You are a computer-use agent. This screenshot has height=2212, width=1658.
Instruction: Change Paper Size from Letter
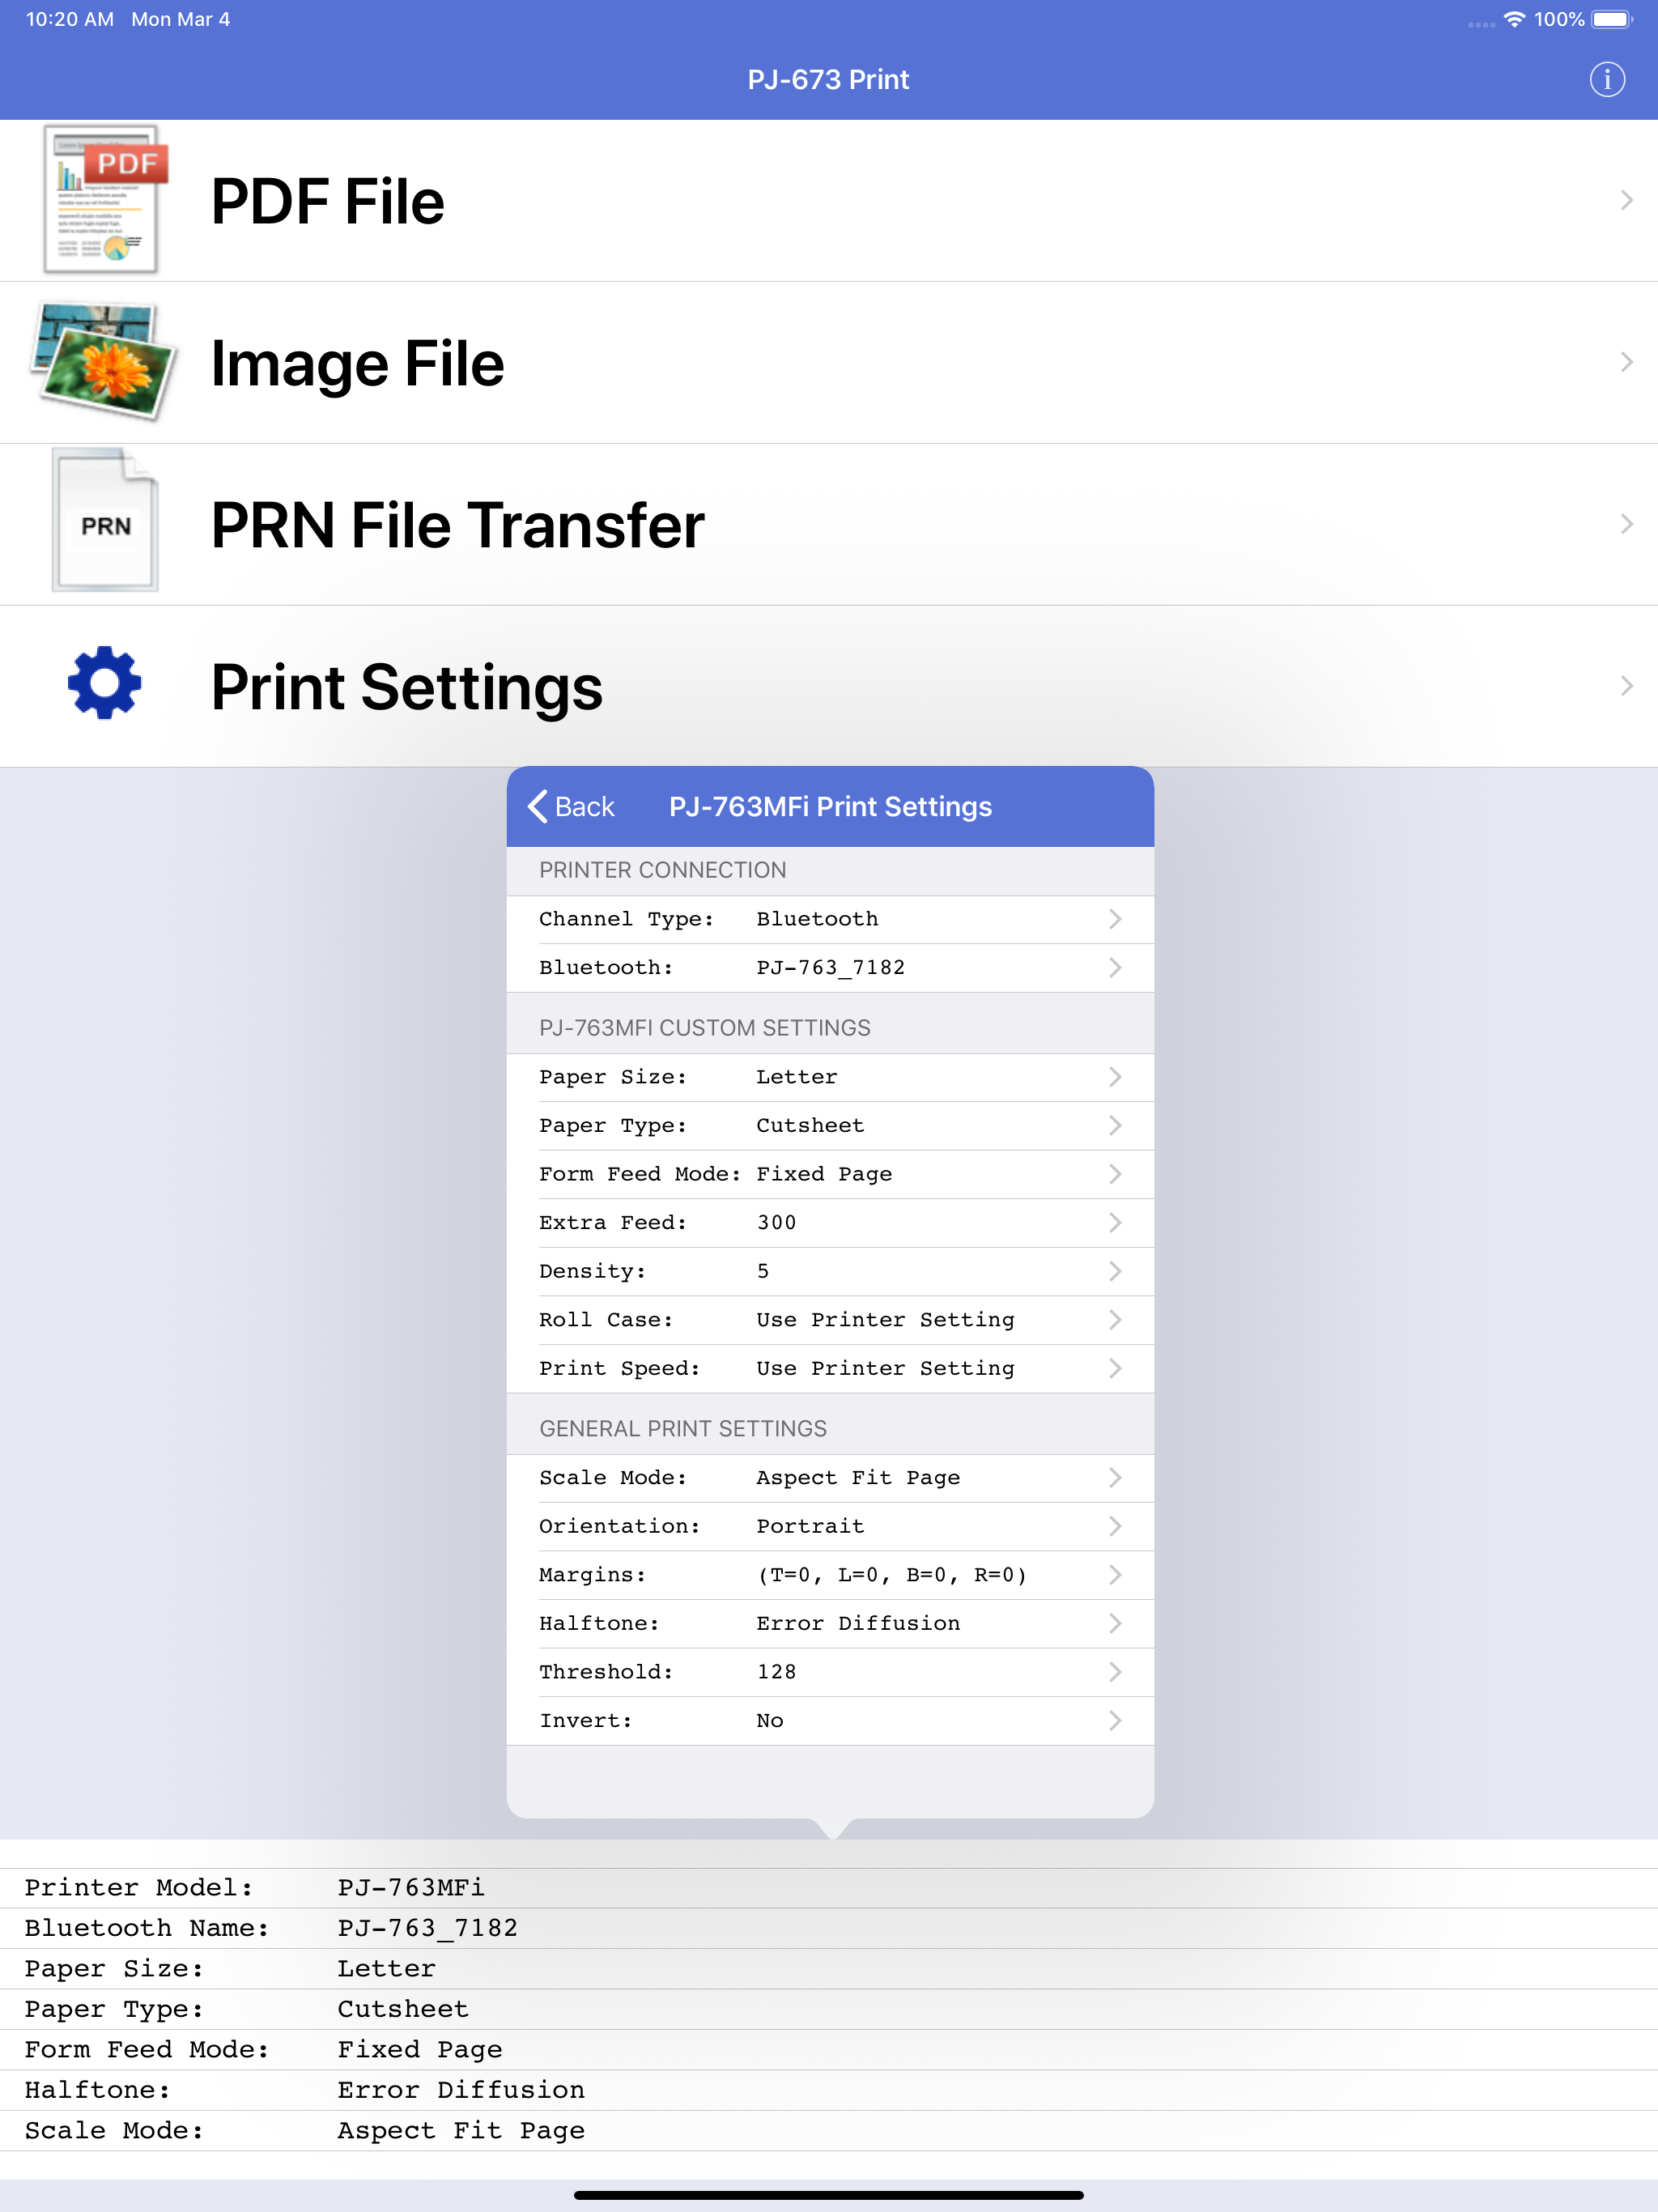click(830, 1077)
